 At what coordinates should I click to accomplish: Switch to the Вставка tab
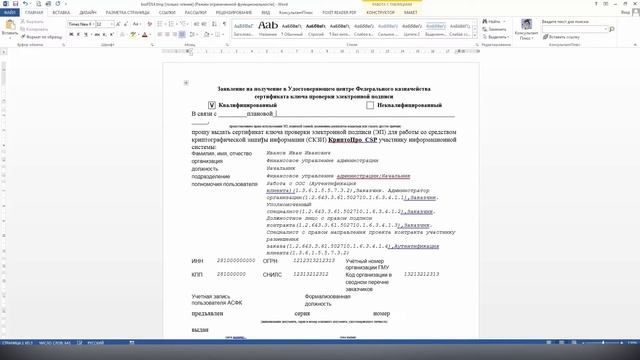(61, 13)
